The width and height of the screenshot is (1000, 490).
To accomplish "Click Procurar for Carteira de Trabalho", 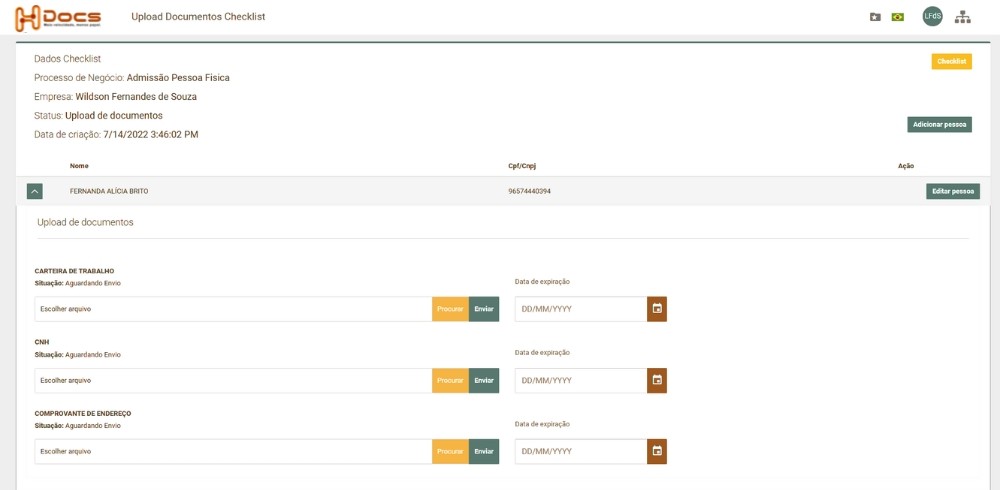I will coord(450,309).
